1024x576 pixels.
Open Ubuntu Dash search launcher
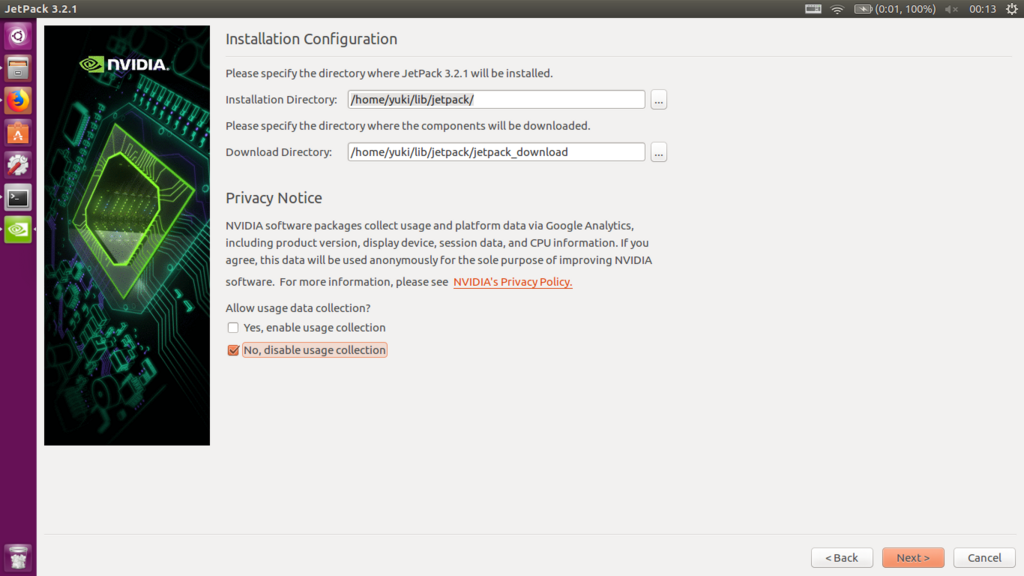pyautogui.click(x=18, y=36)
